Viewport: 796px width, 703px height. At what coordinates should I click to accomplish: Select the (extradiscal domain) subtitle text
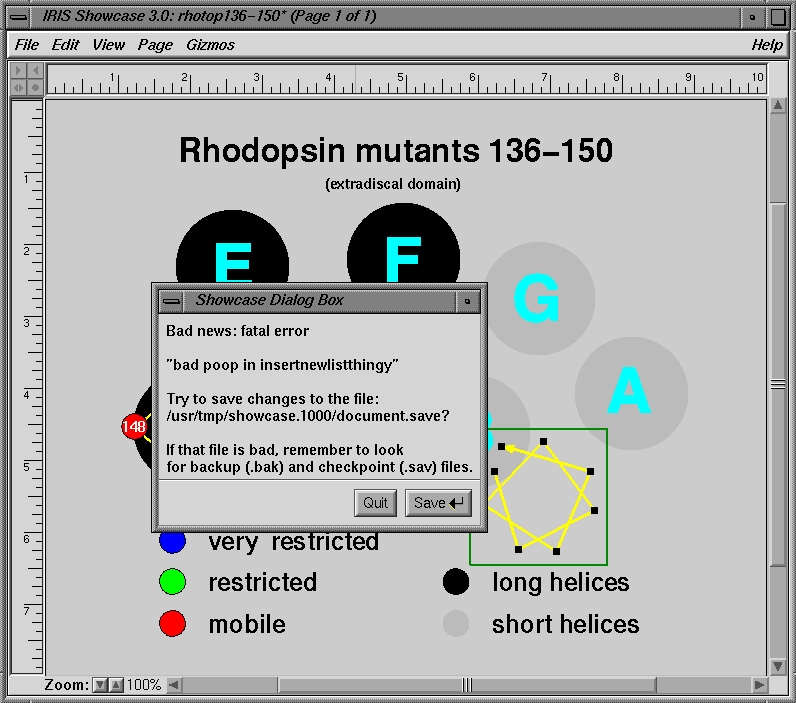click(393, 184)
